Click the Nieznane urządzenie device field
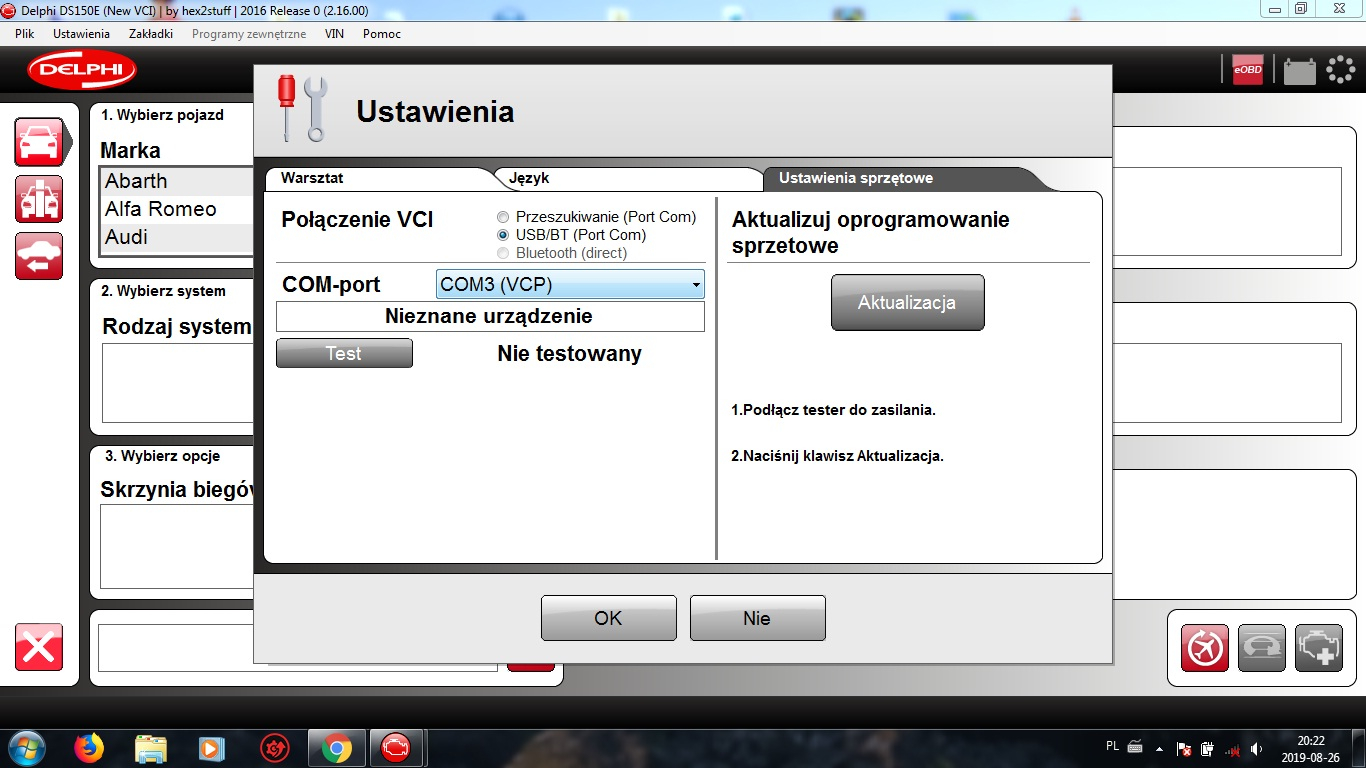 click(490, 317)
